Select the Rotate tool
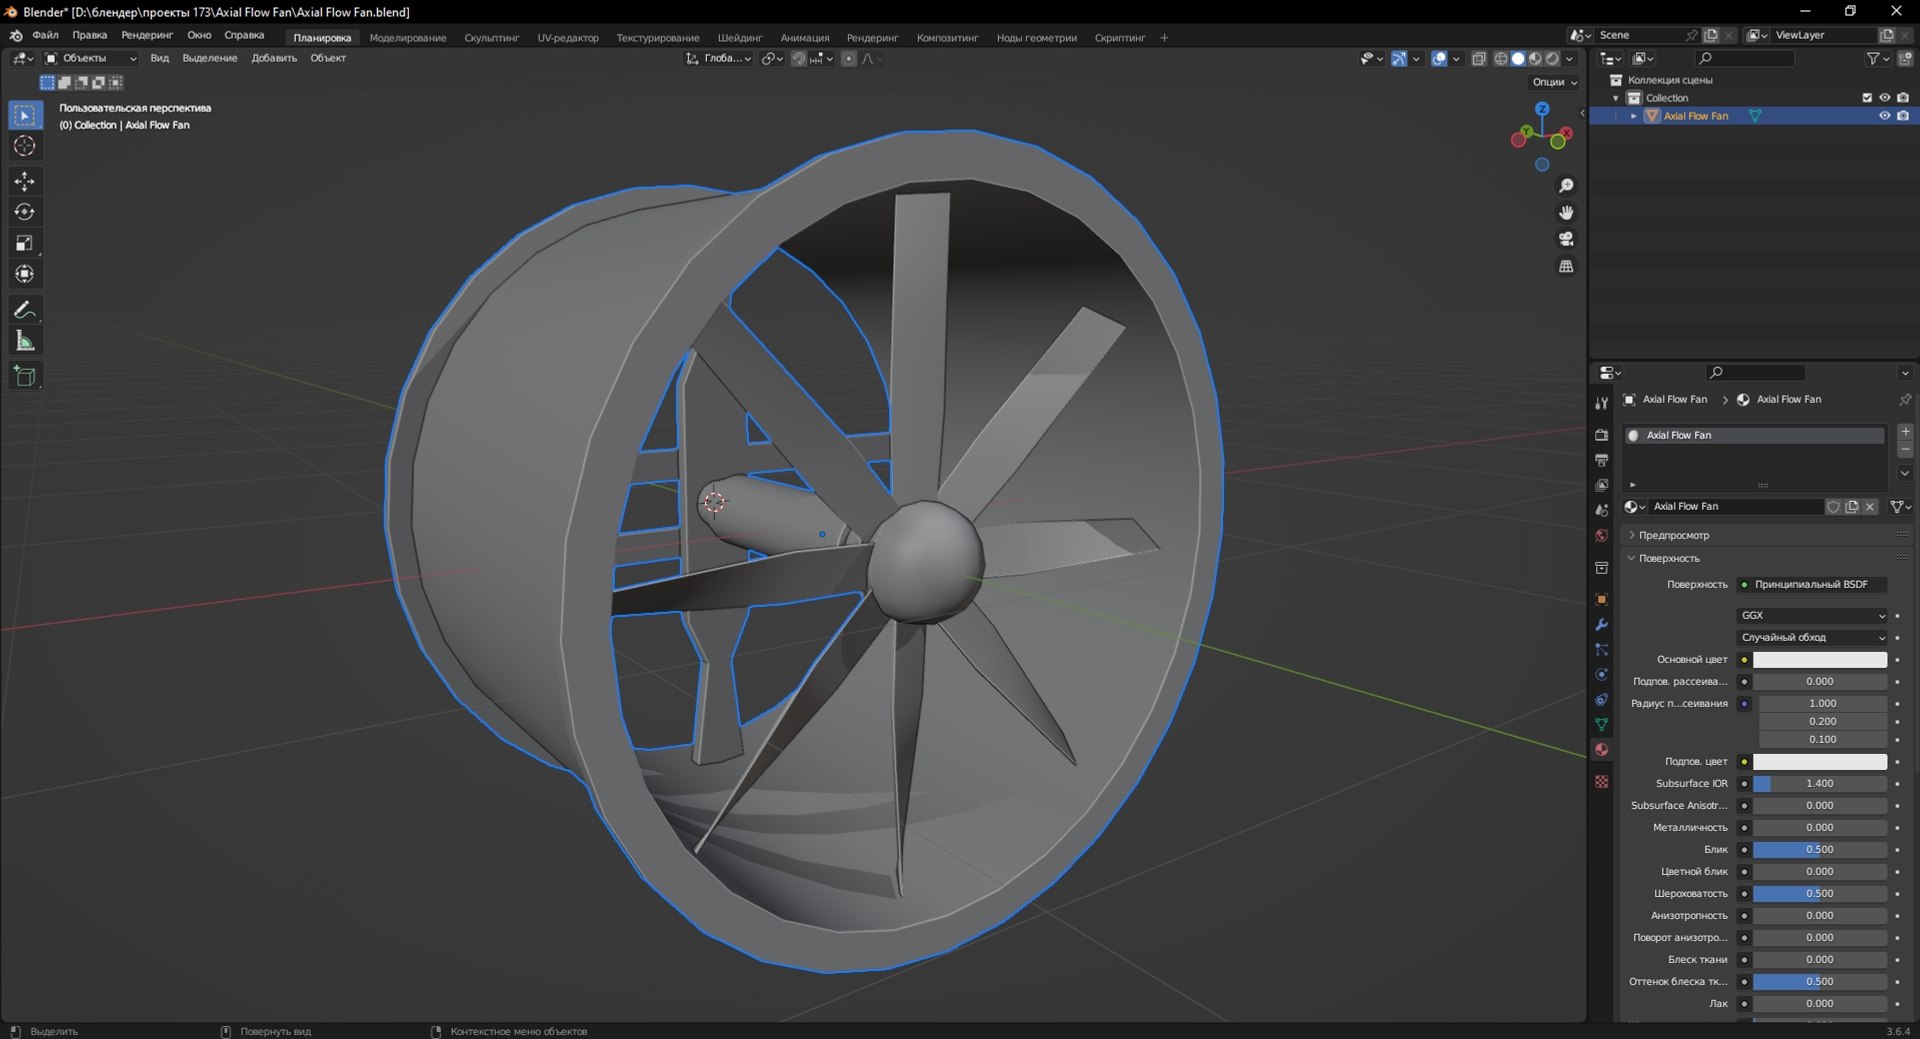This screenshot has height=1039, width=1920. 25,212
